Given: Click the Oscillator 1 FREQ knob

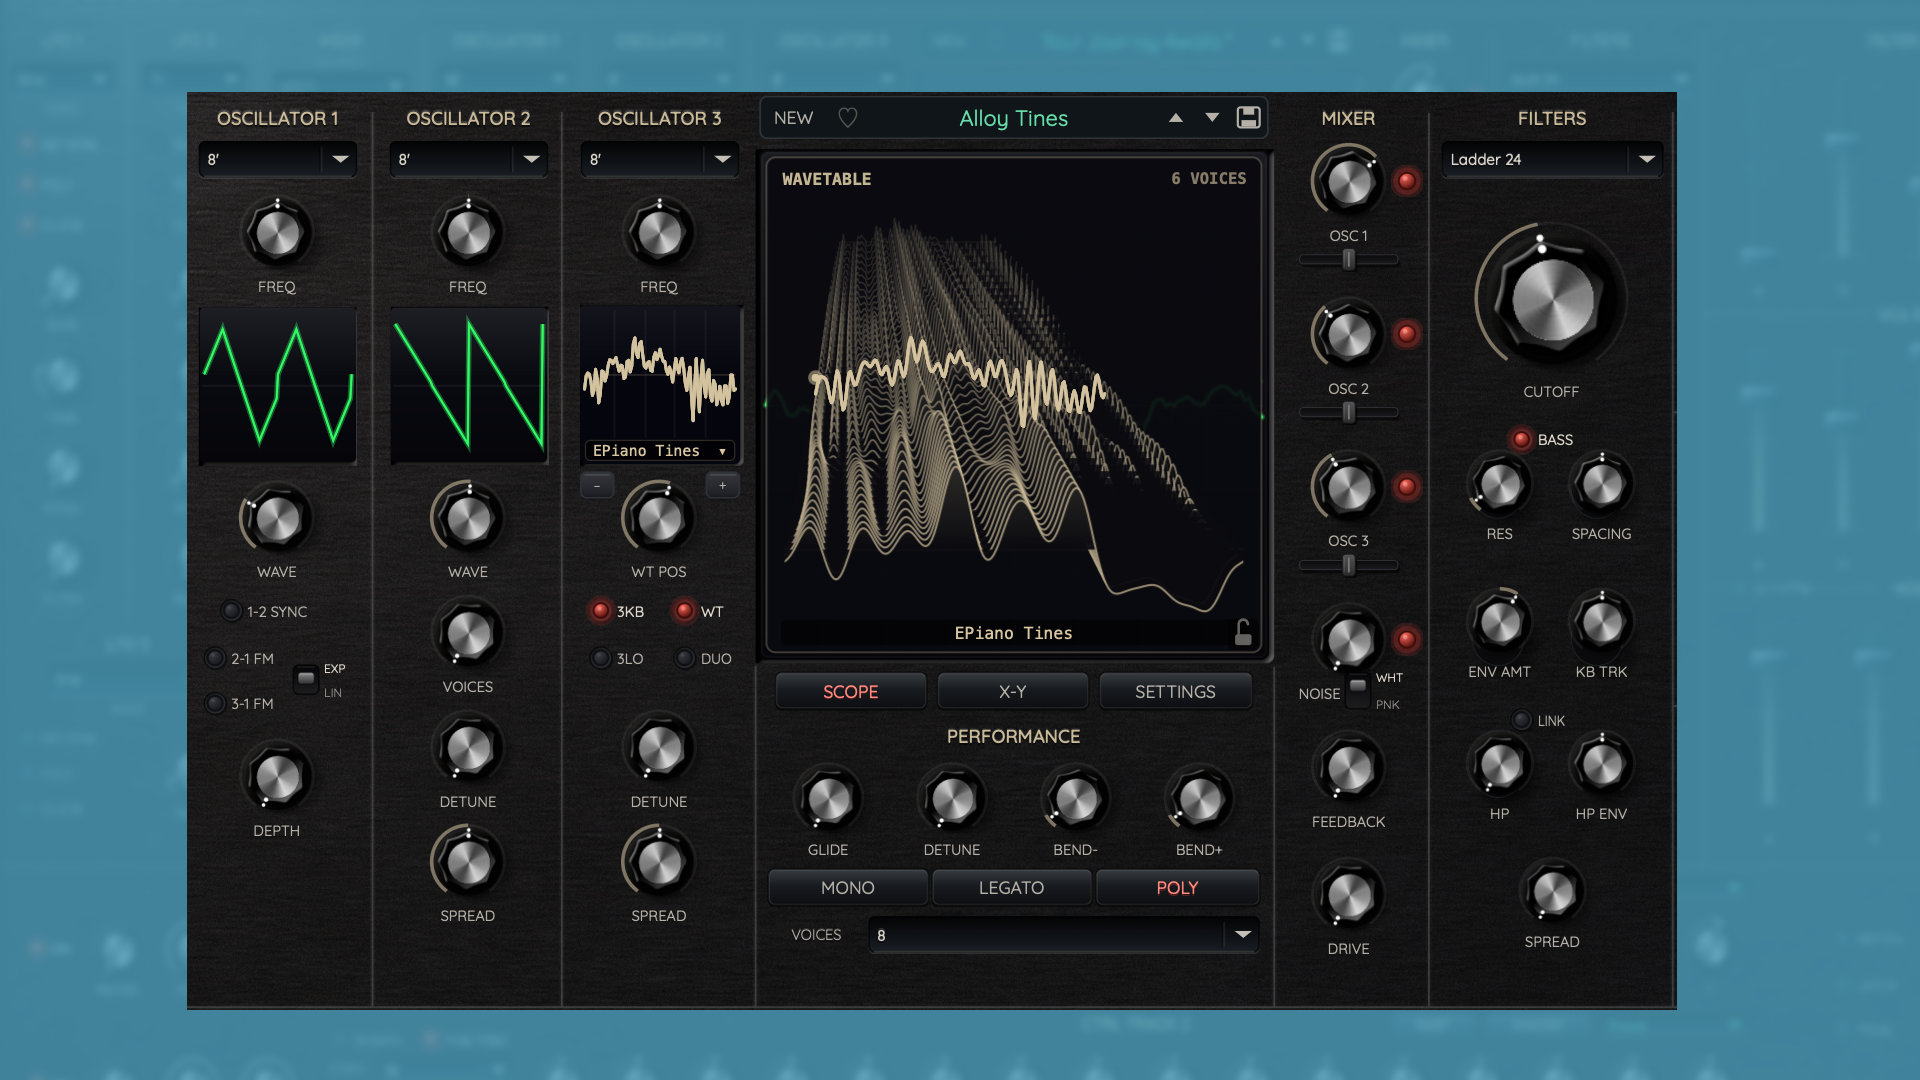Looking at the screenshot, I should (x=277, y=233).
